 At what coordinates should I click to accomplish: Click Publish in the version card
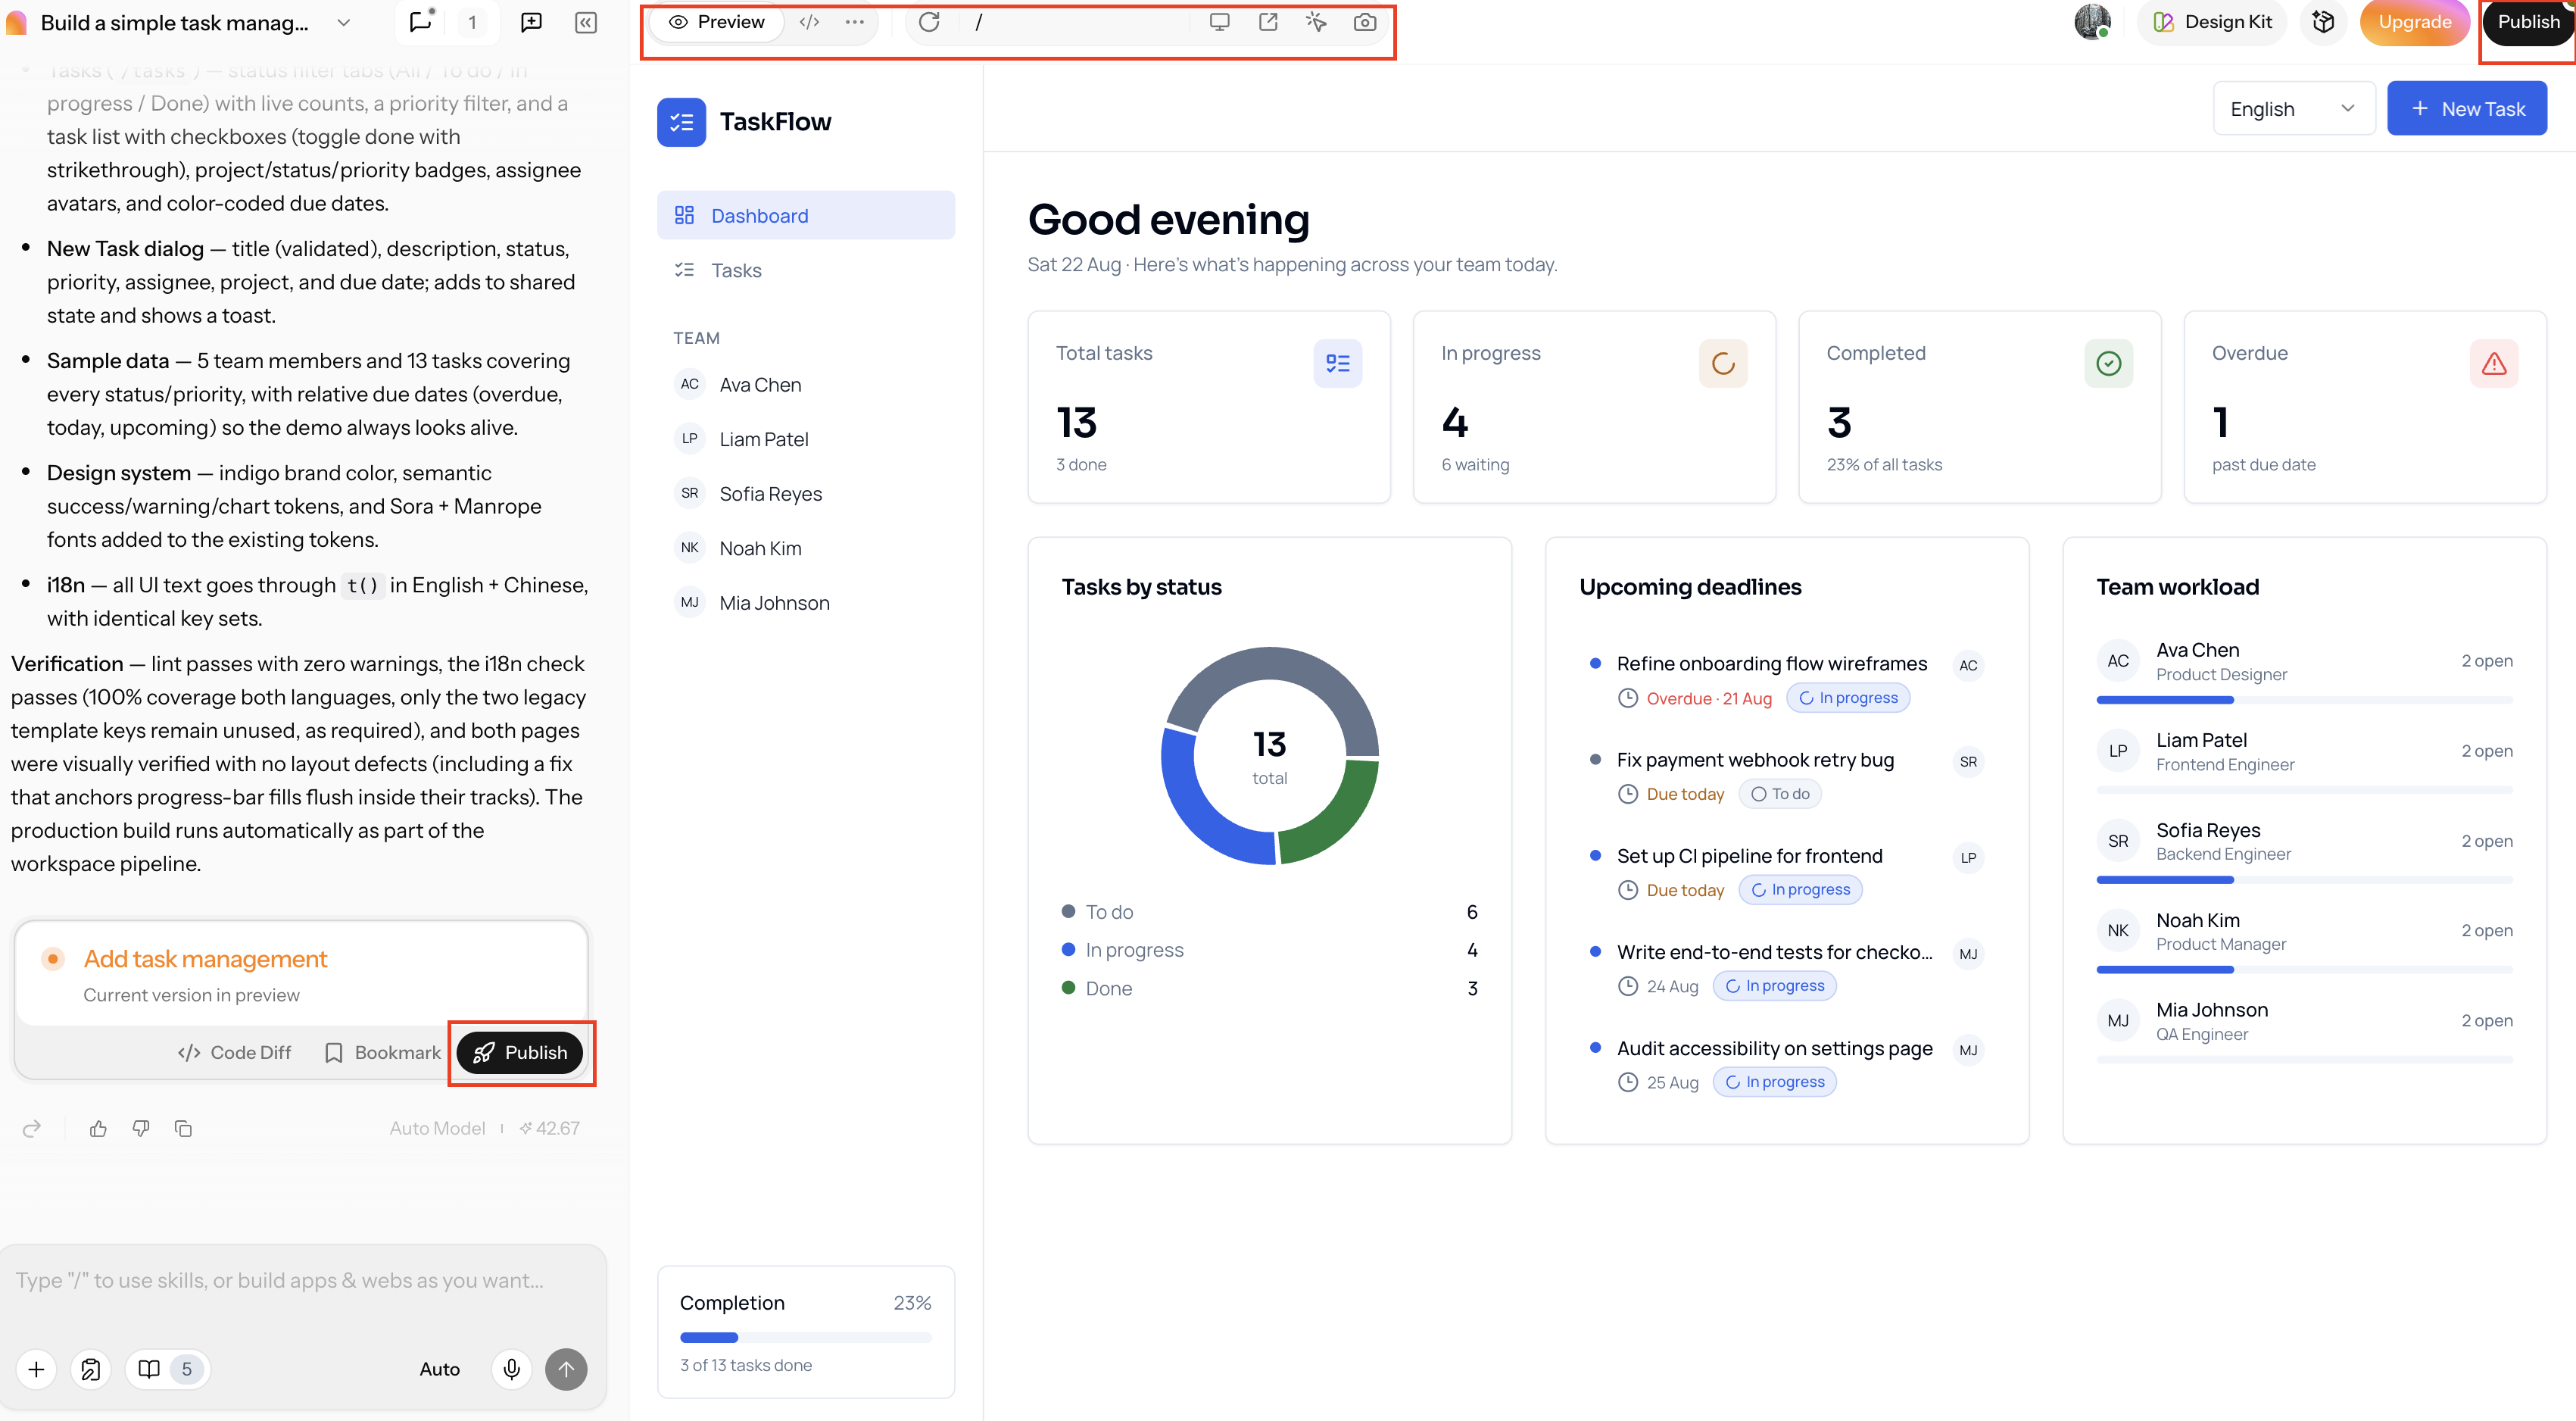pos(519,1052)
